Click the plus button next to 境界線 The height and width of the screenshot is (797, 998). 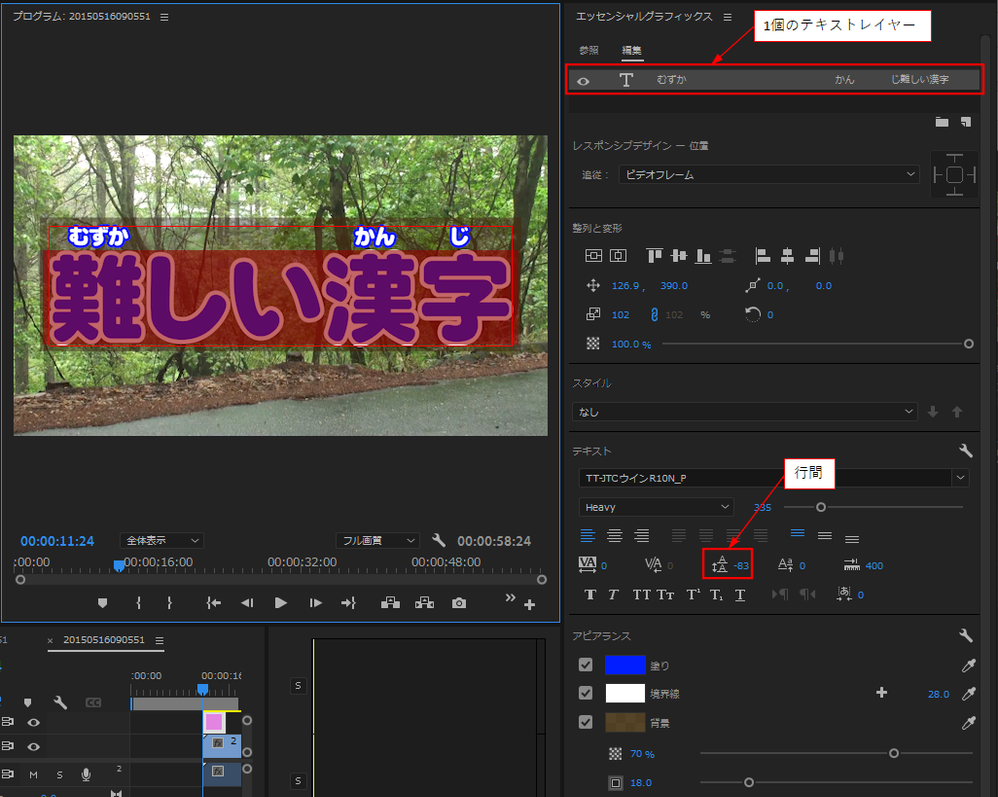880,693
